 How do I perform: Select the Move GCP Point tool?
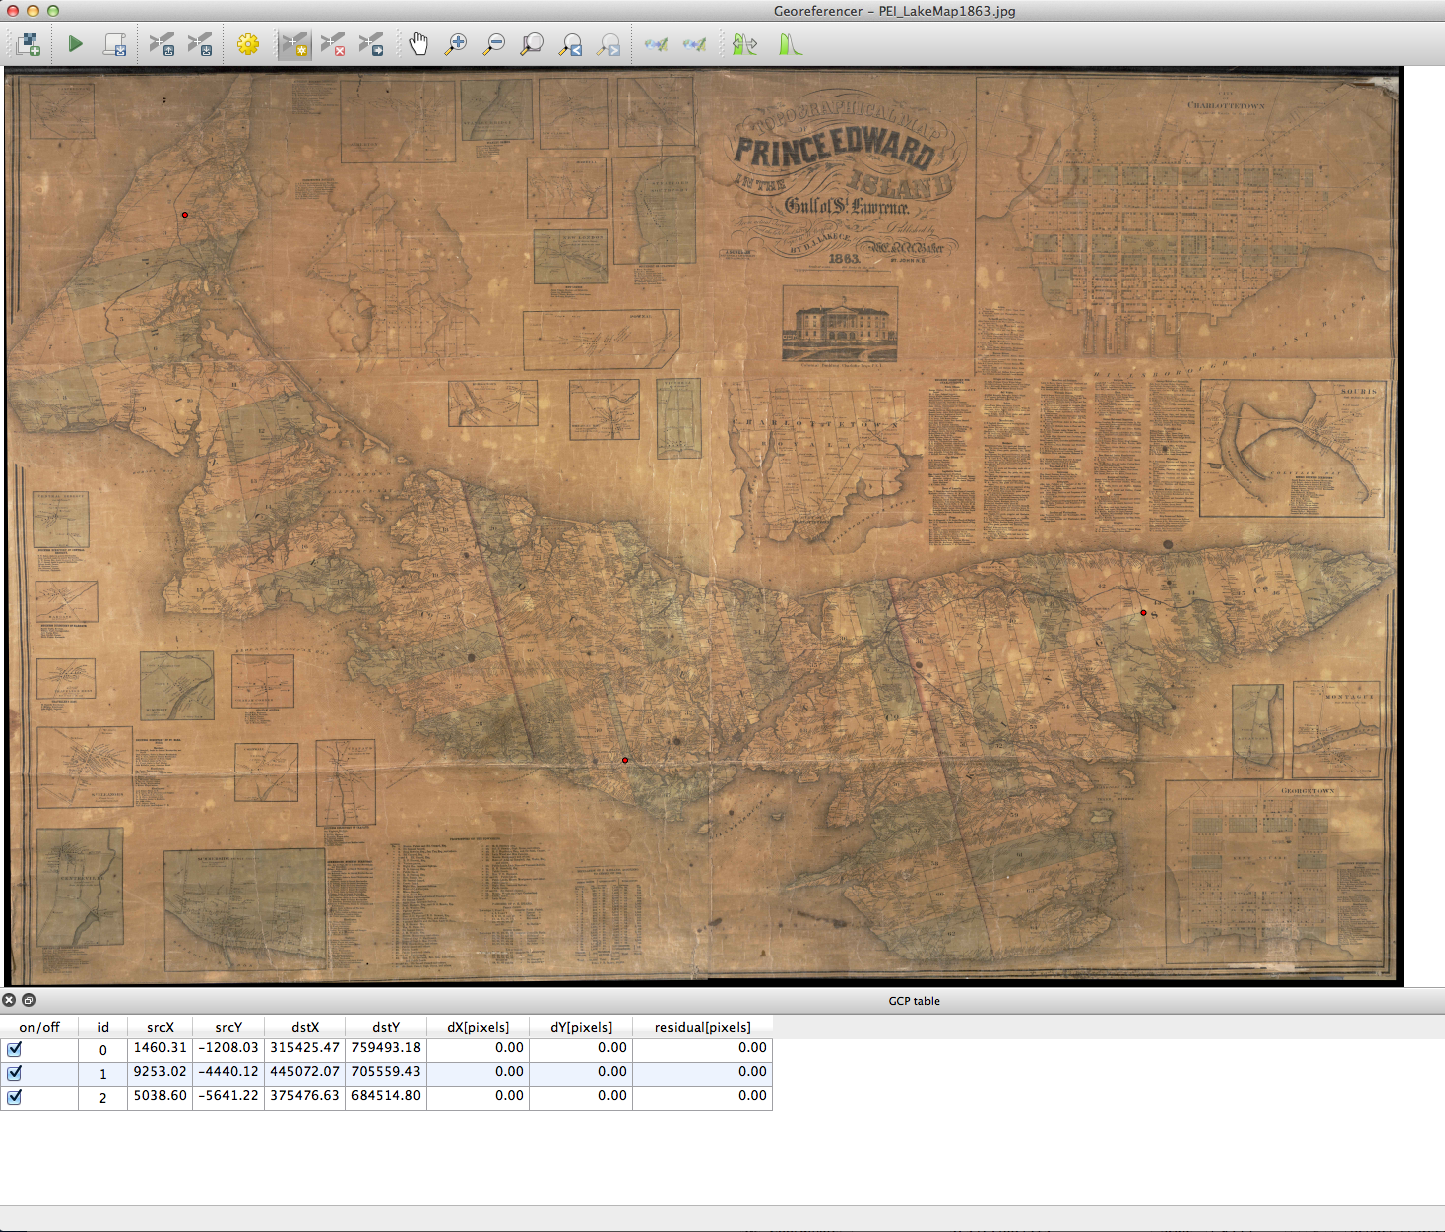pos(371,44)
